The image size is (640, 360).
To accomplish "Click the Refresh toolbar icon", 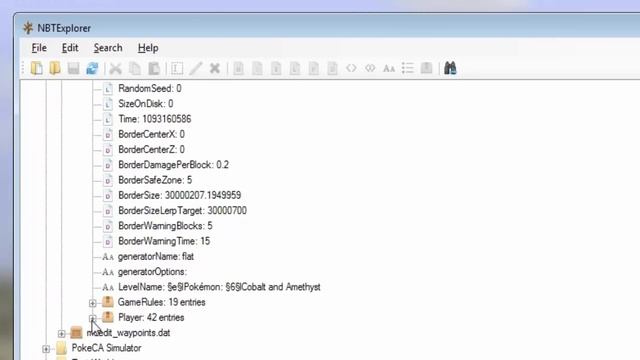I will pos(92,68).
